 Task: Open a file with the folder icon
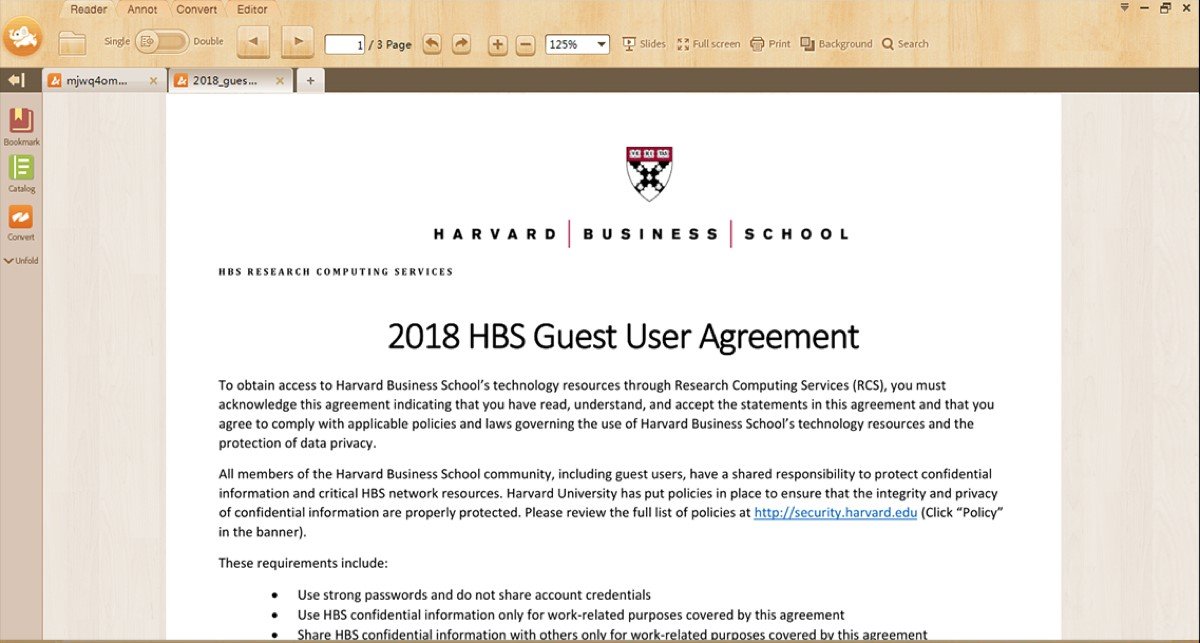point(72,43)
